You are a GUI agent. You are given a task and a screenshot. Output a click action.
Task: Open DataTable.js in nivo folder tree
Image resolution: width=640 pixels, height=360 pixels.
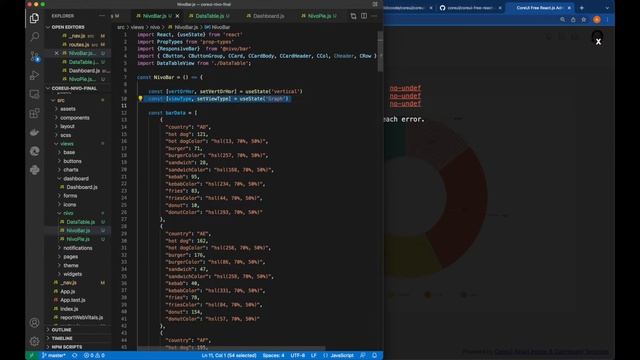(80, 222)
